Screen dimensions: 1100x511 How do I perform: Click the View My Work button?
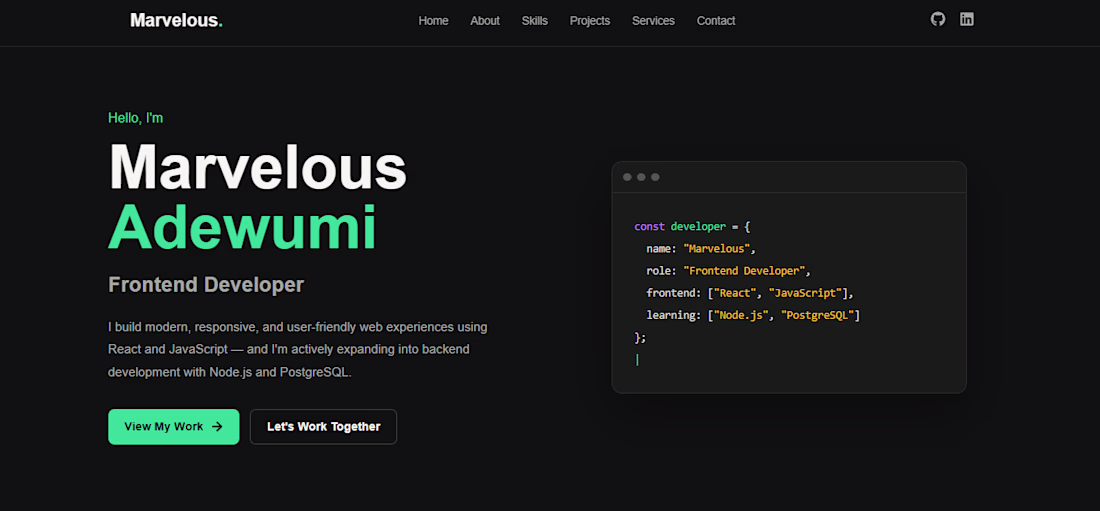pyautogui.click(x=174, y=427)
